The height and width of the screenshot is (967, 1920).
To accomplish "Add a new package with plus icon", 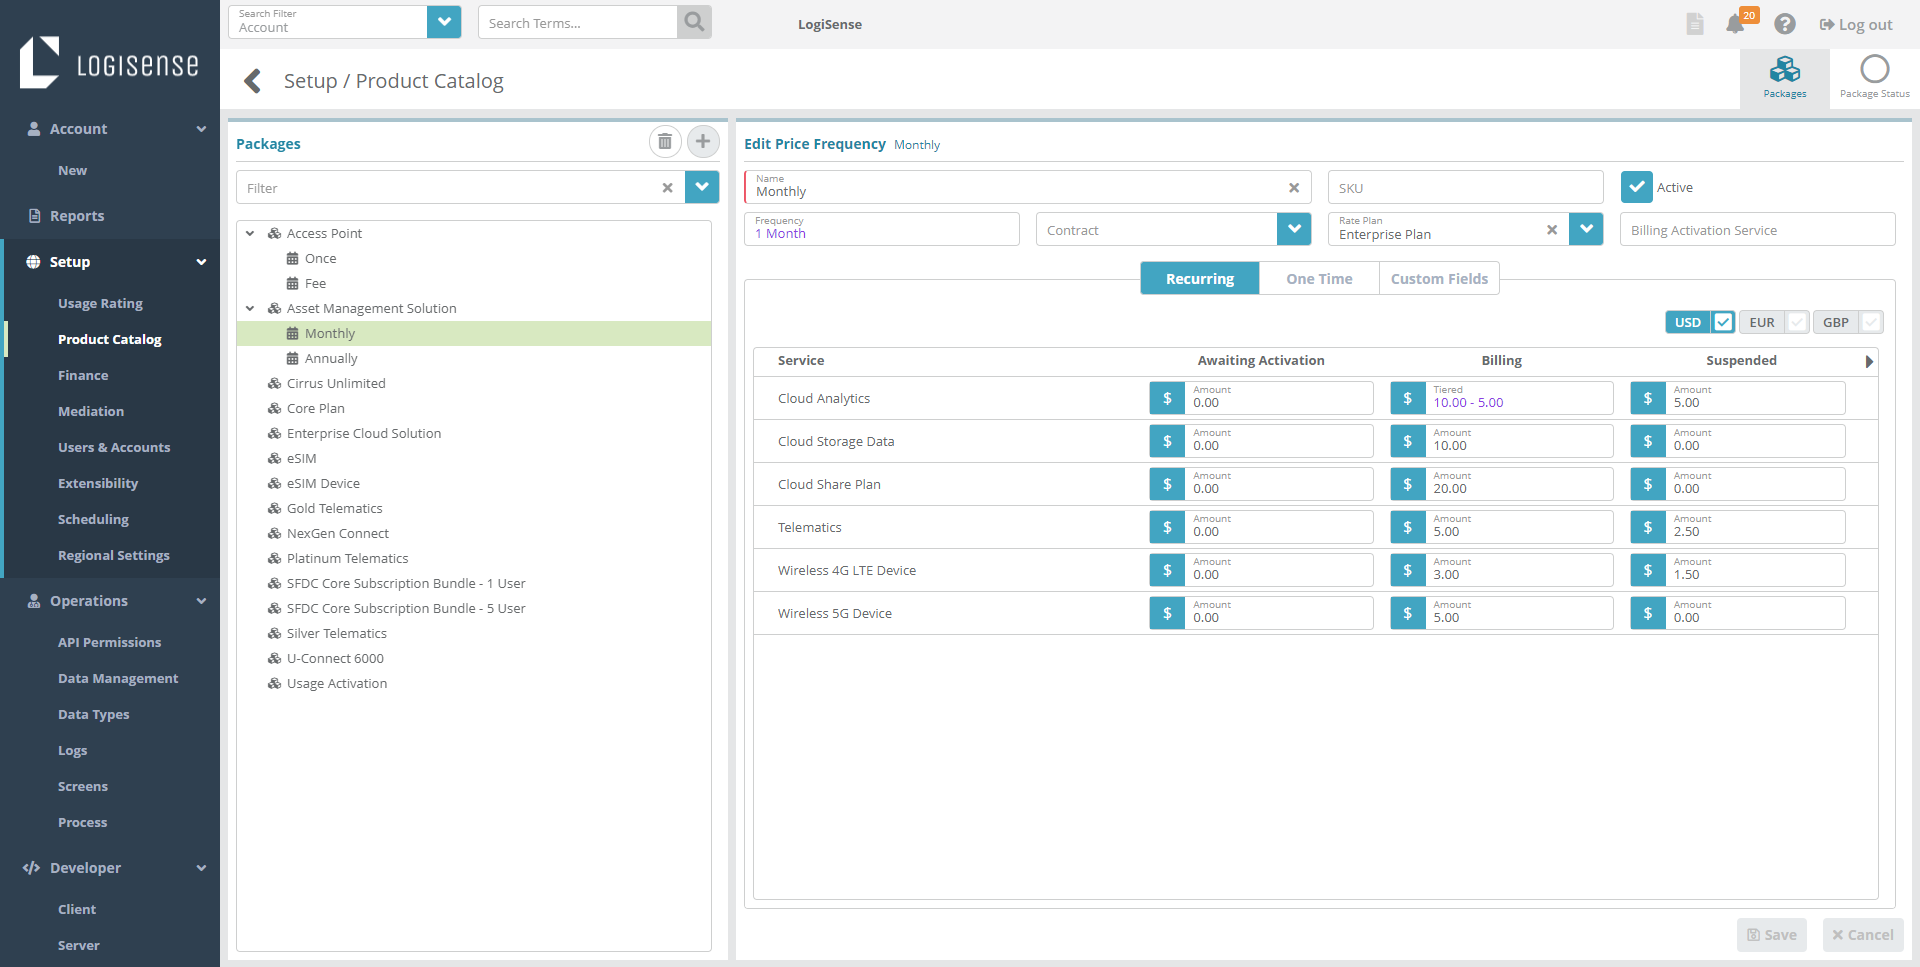I will tap(703, 142).
